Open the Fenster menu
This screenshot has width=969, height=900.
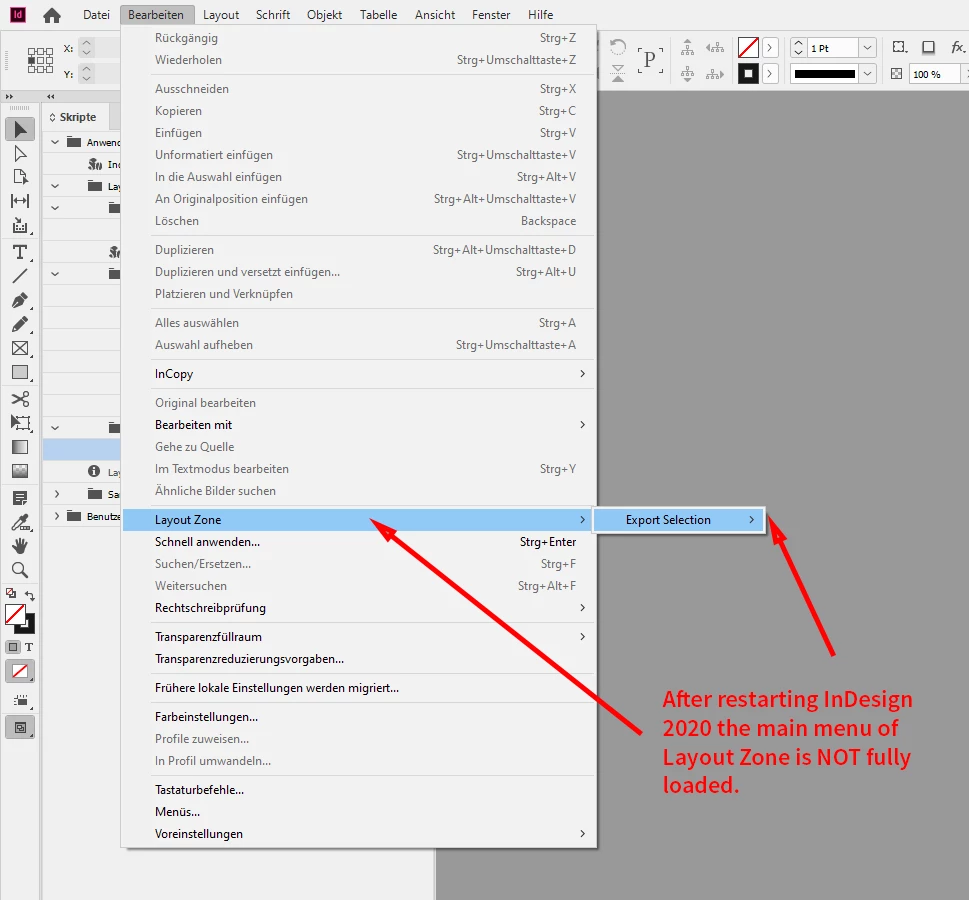pyautogui.click(x=491, y=15)
